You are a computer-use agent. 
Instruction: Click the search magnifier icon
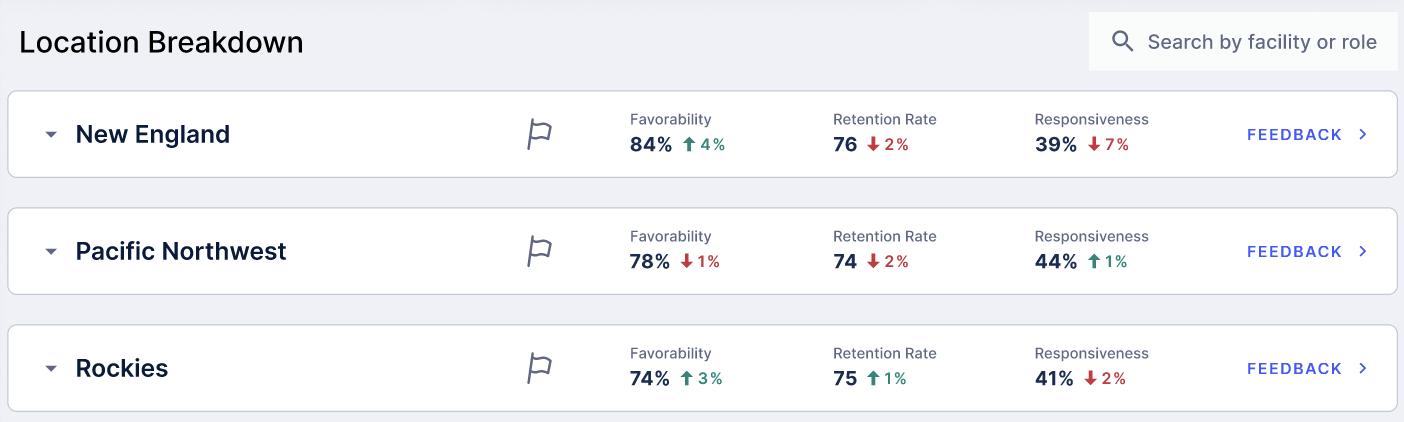pos(1123,42)
